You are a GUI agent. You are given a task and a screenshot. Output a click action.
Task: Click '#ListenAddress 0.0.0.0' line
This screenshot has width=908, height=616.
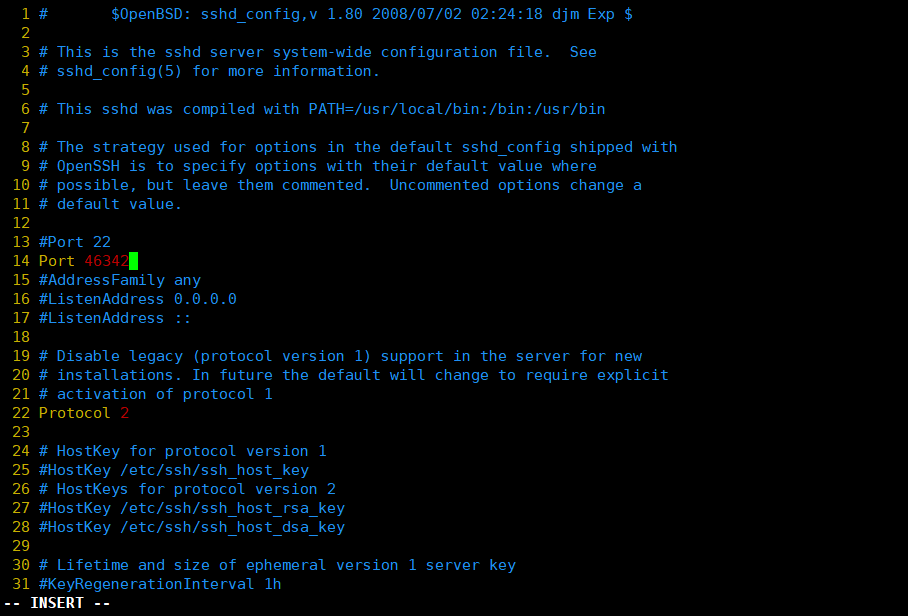coord(138,299)
